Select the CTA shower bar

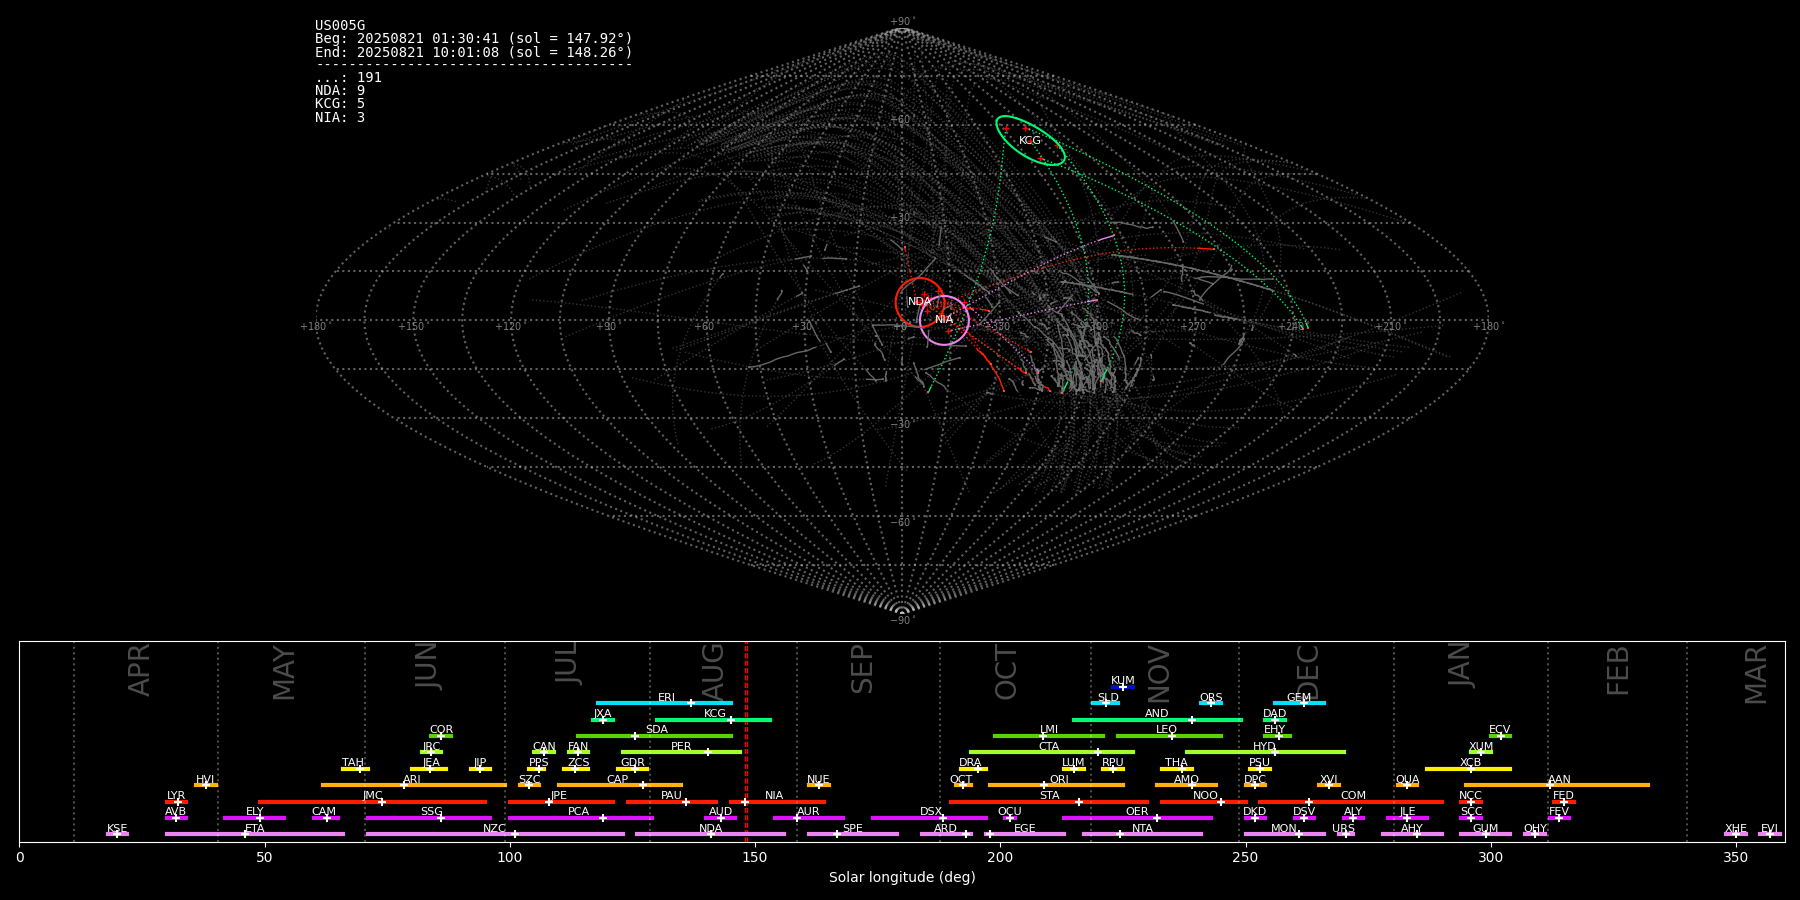pyautogui.click(x=1052, y=752)
